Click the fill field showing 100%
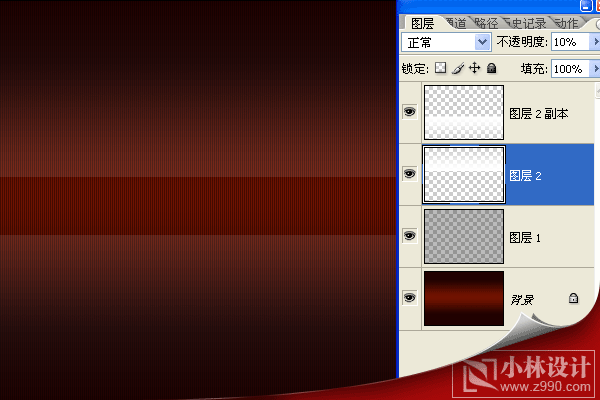The image size is (600, 400). point(571,69)
